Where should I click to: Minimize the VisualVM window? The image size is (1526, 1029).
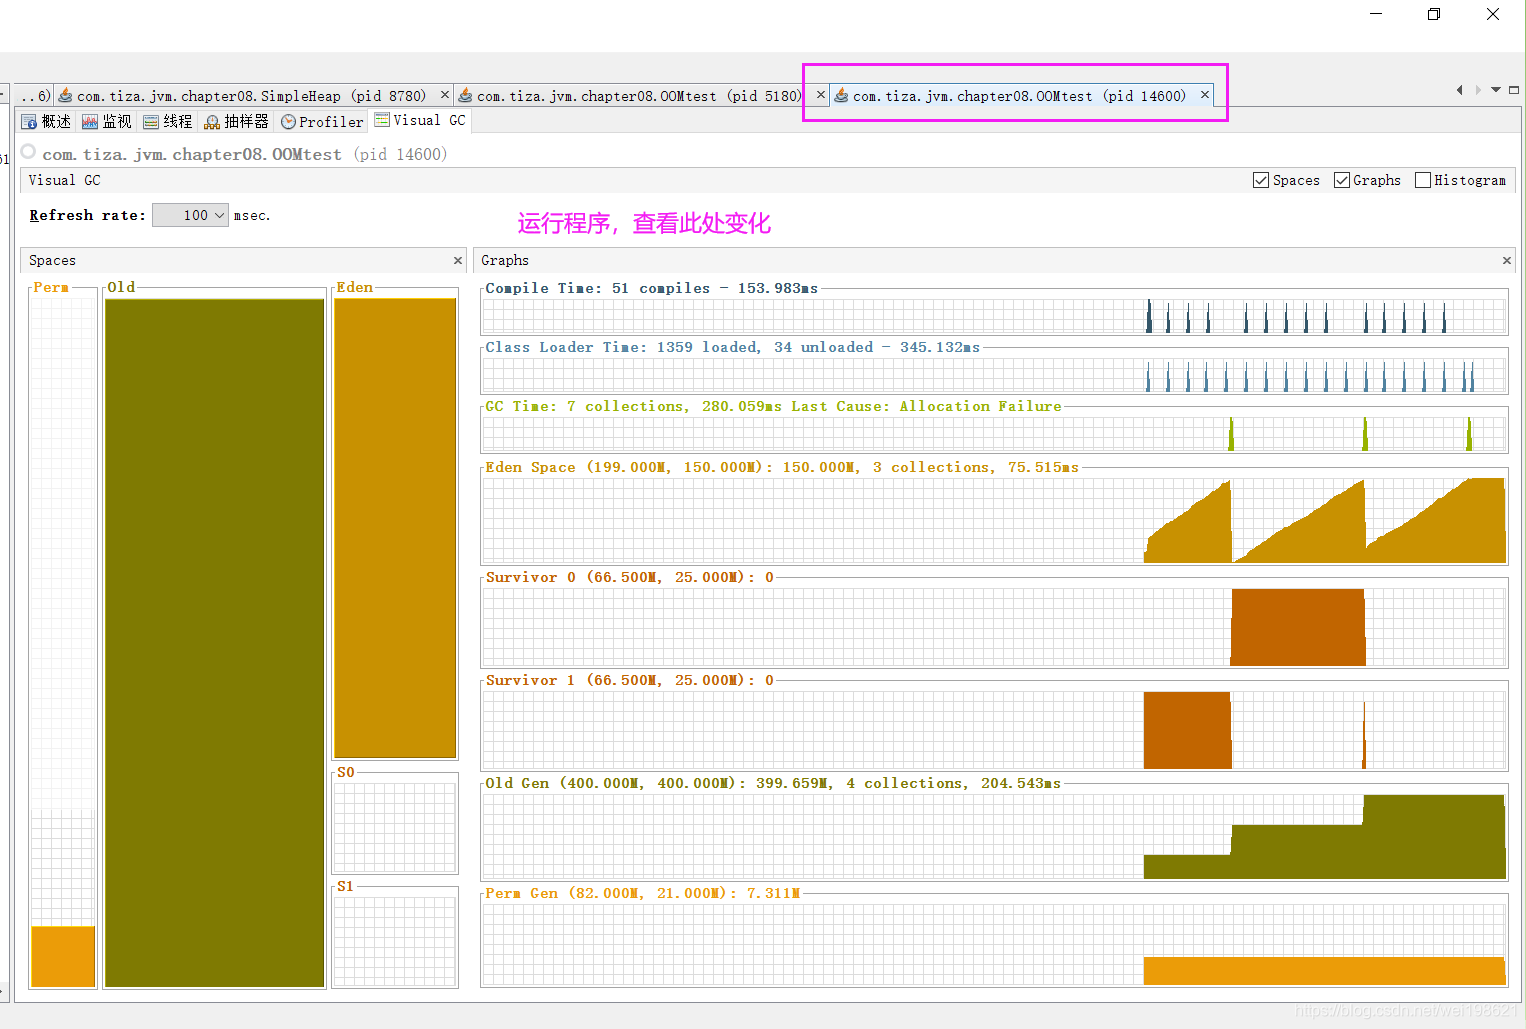point(1376,14)
